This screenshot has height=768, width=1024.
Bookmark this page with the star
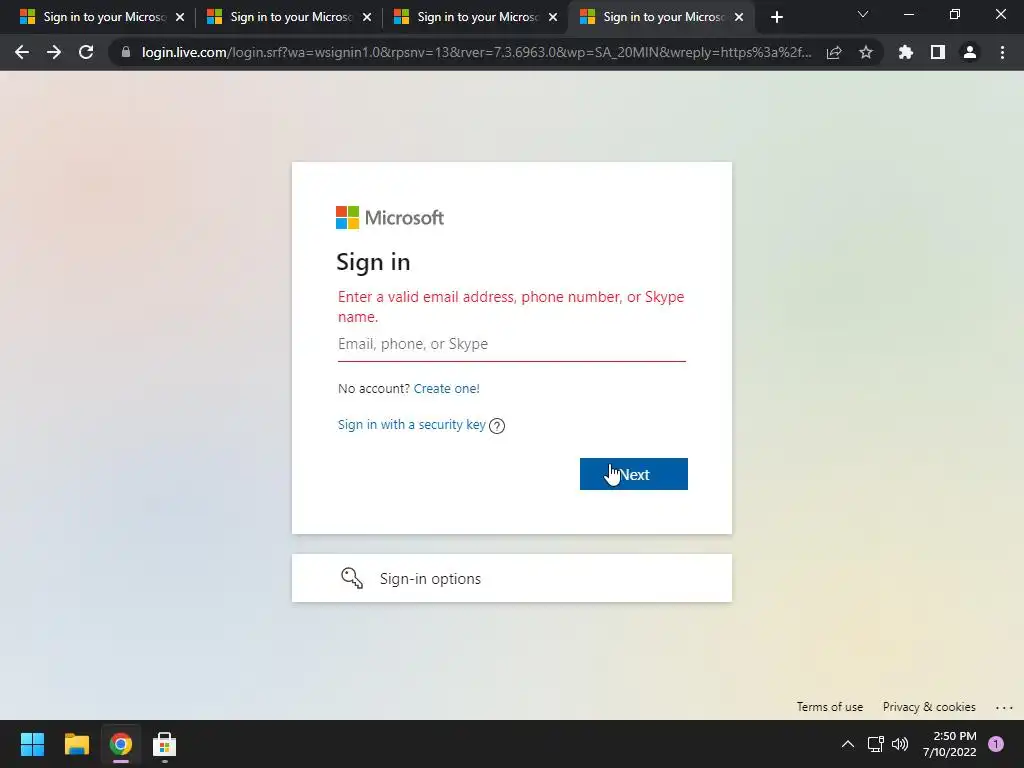[x=866, y=52]
